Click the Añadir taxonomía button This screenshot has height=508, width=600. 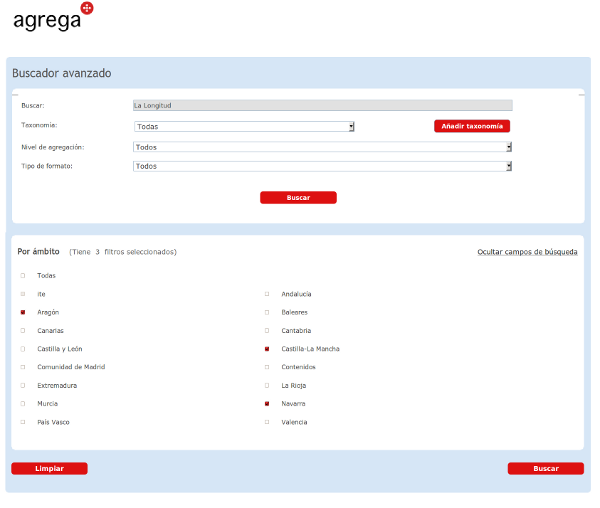[472, 126]
